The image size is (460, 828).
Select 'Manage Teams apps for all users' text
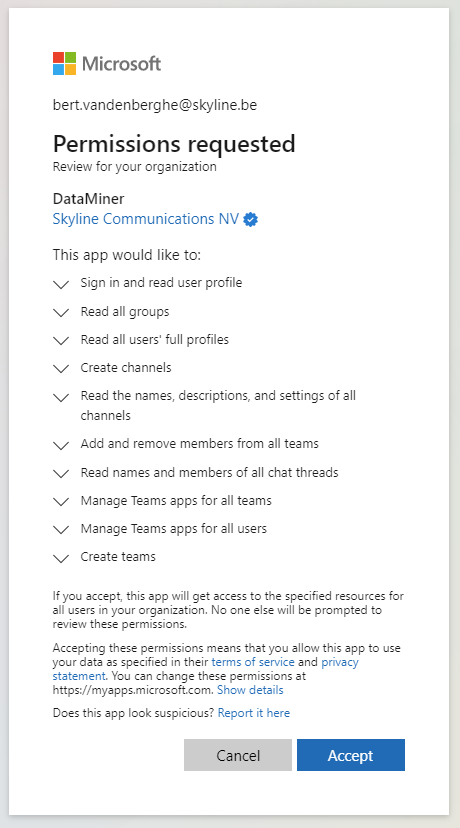(174, 528)
